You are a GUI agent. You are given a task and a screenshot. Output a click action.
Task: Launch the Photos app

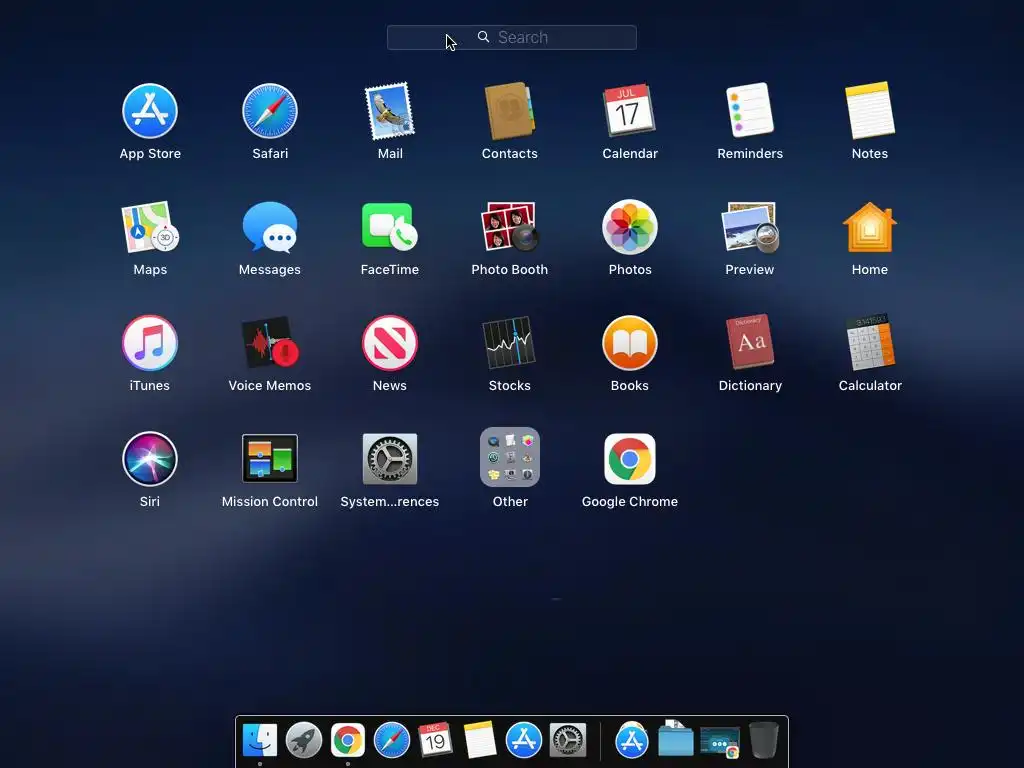[x=630, y=227]
